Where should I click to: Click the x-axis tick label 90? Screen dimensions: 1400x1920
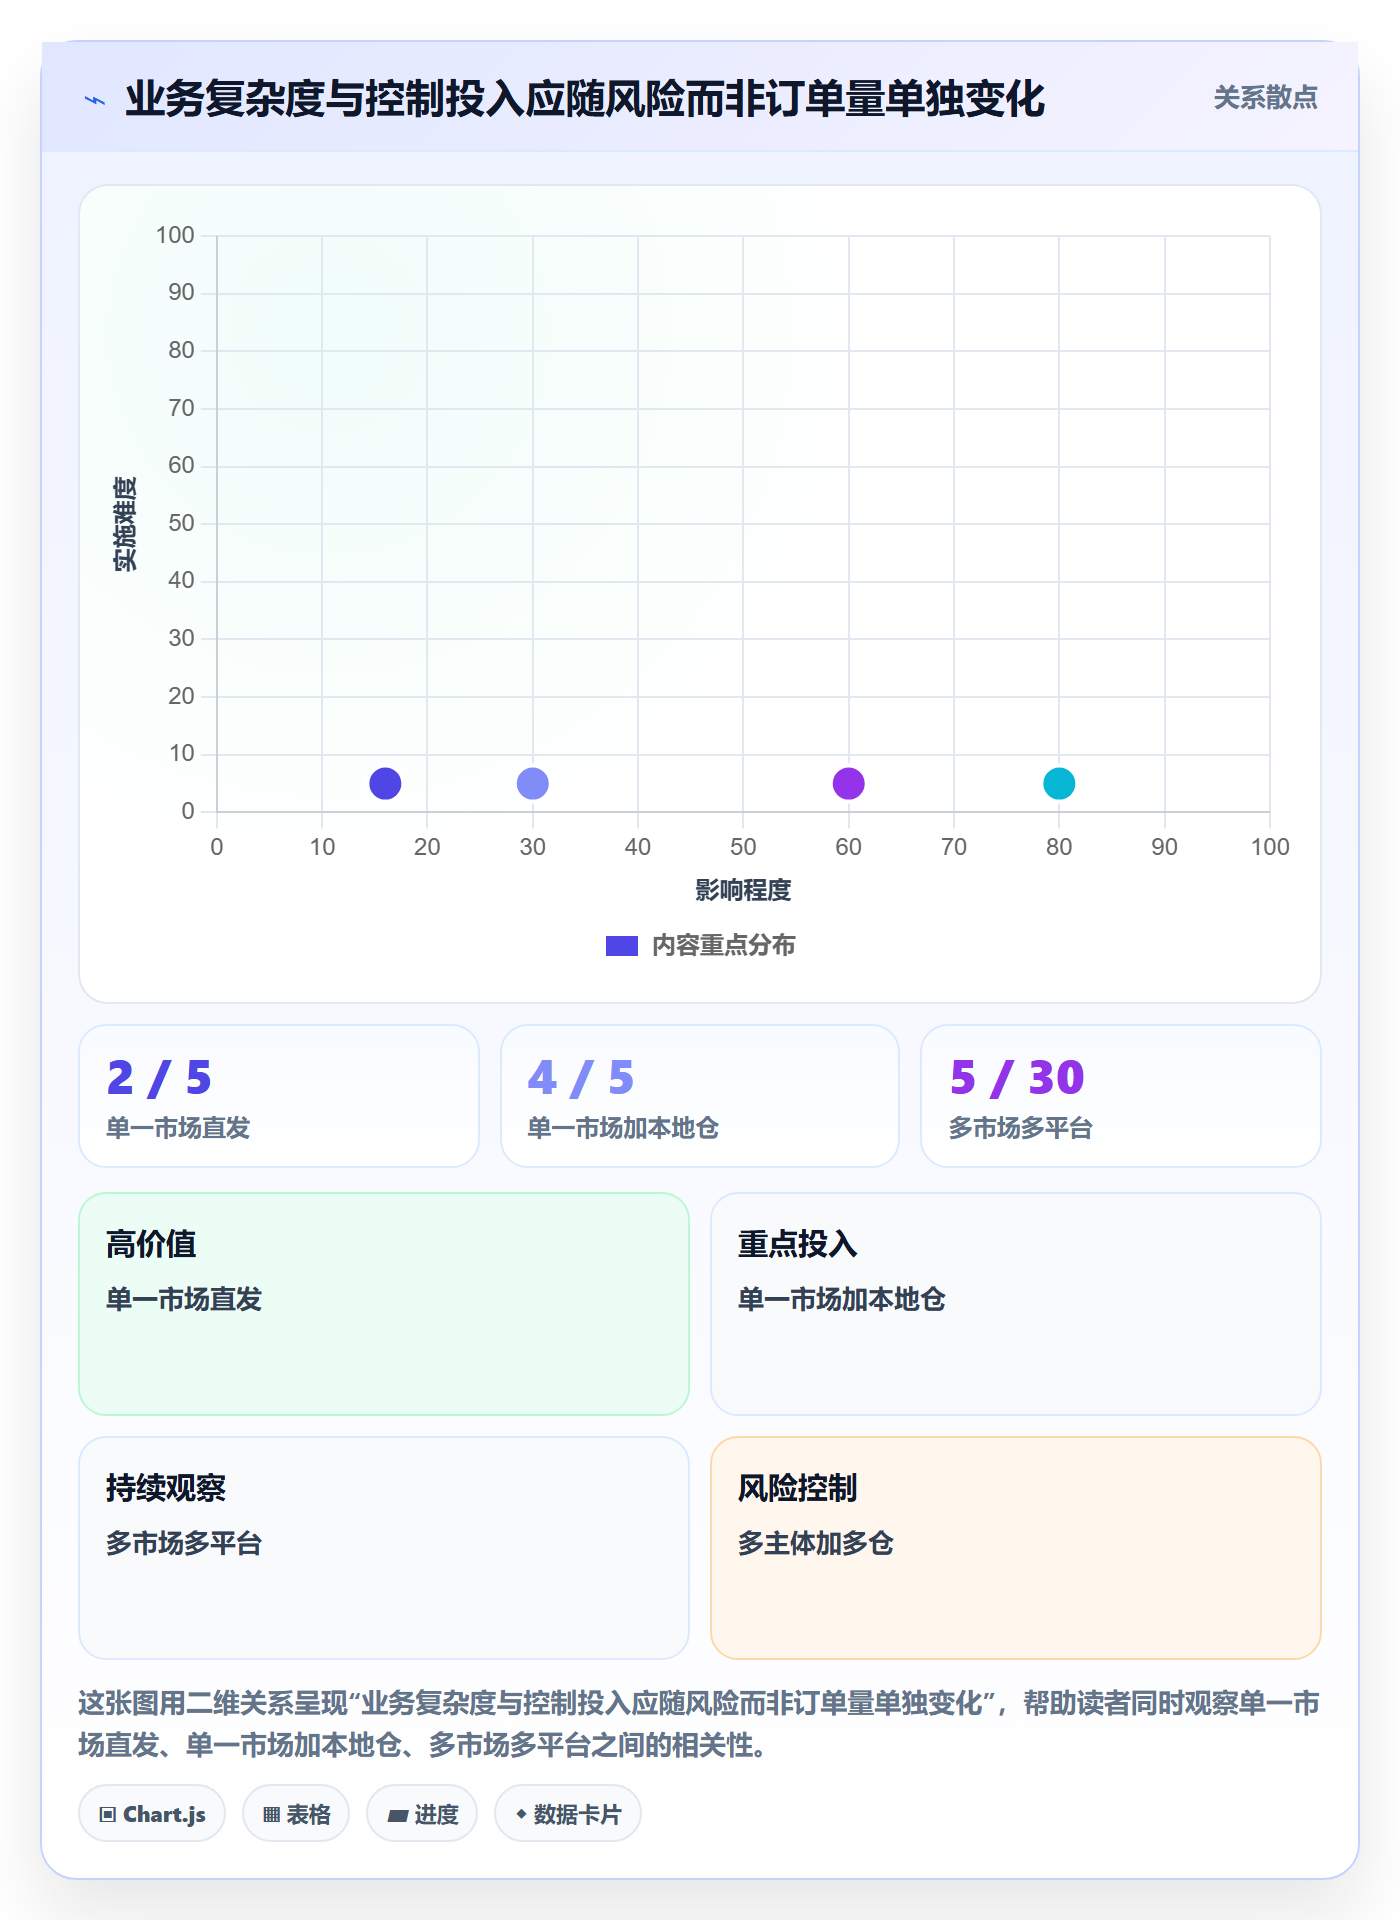point(1164,847)
